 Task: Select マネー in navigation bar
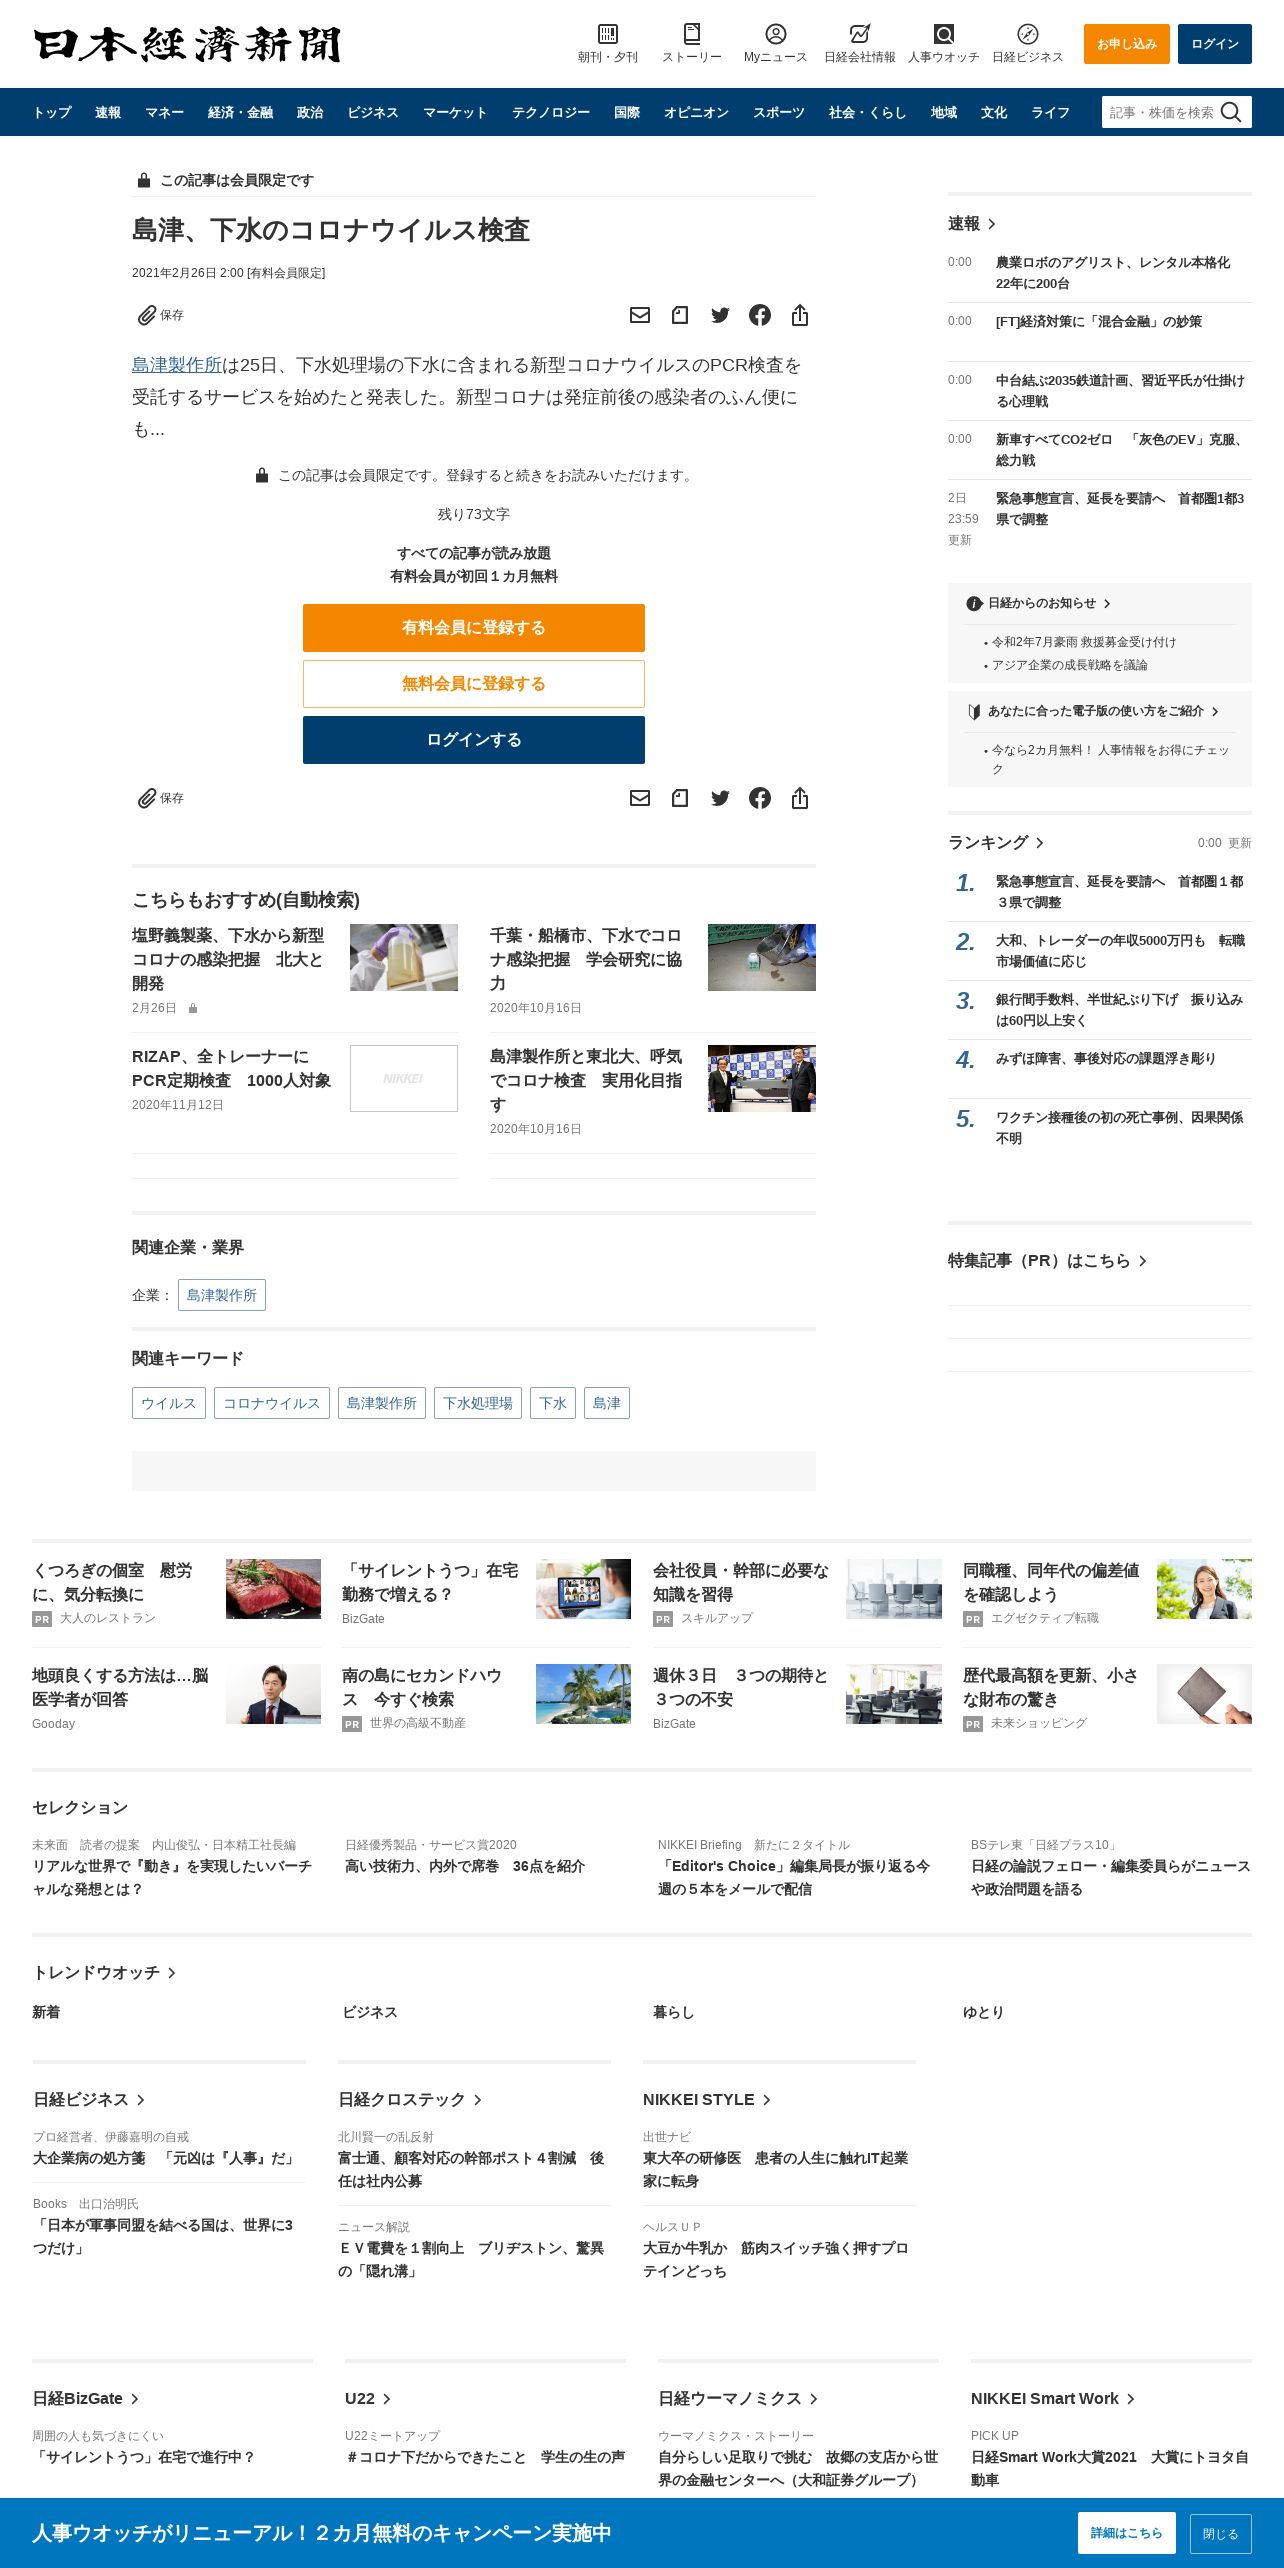point(164,112)
